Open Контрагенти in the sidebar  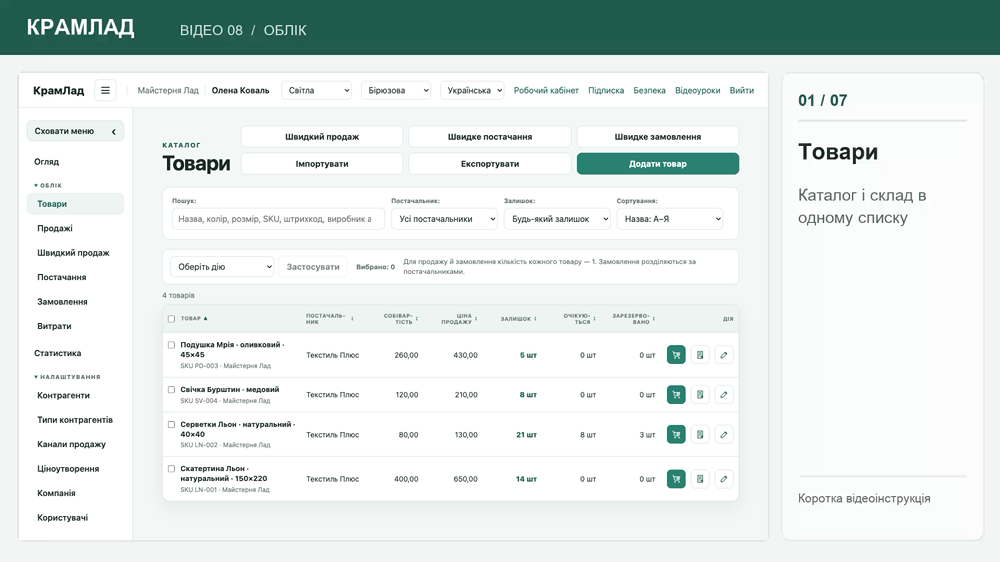[x=63, y=396]
